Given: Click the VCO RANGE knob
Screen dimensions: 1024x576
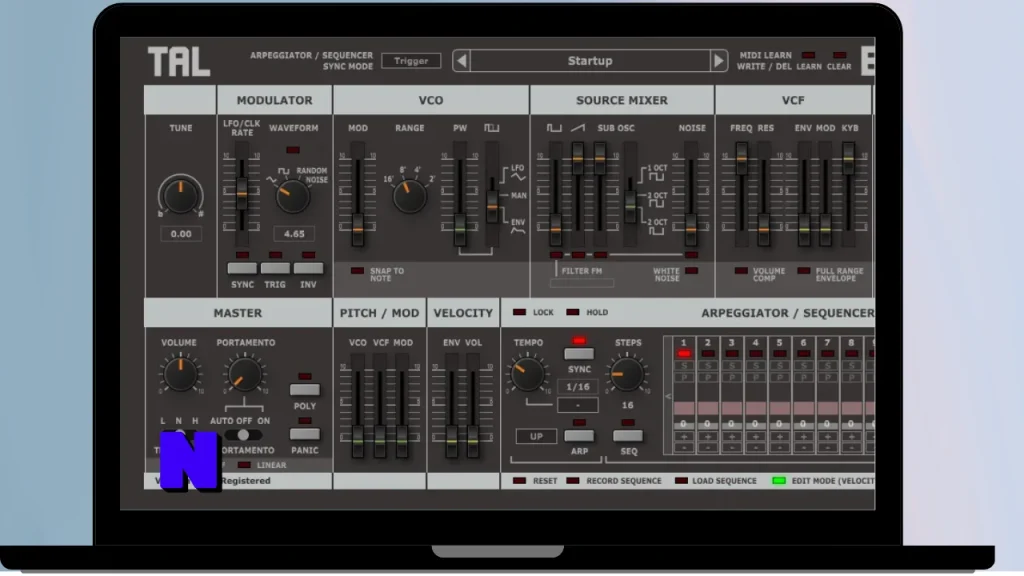Looking at the screenshot, I should (x=409, y=196).
